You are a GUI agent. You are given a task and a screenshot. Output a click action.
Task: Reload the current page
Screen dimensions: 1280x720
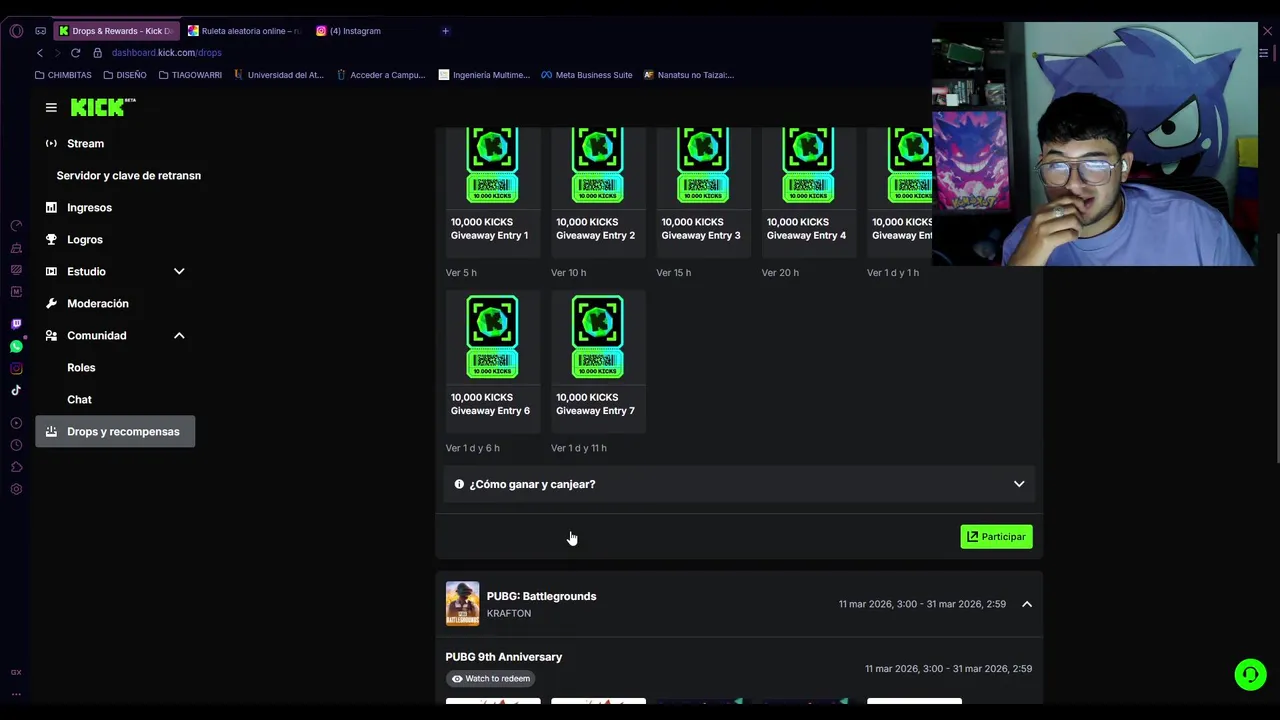click(75, 53)
